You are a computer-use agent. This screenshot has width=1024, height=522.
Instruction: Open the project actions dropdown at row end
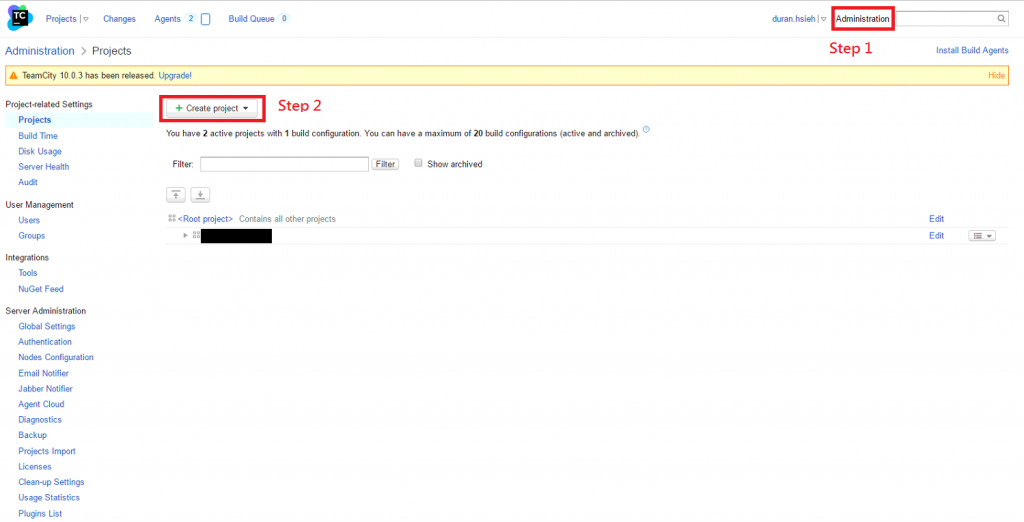click(982, 236)
